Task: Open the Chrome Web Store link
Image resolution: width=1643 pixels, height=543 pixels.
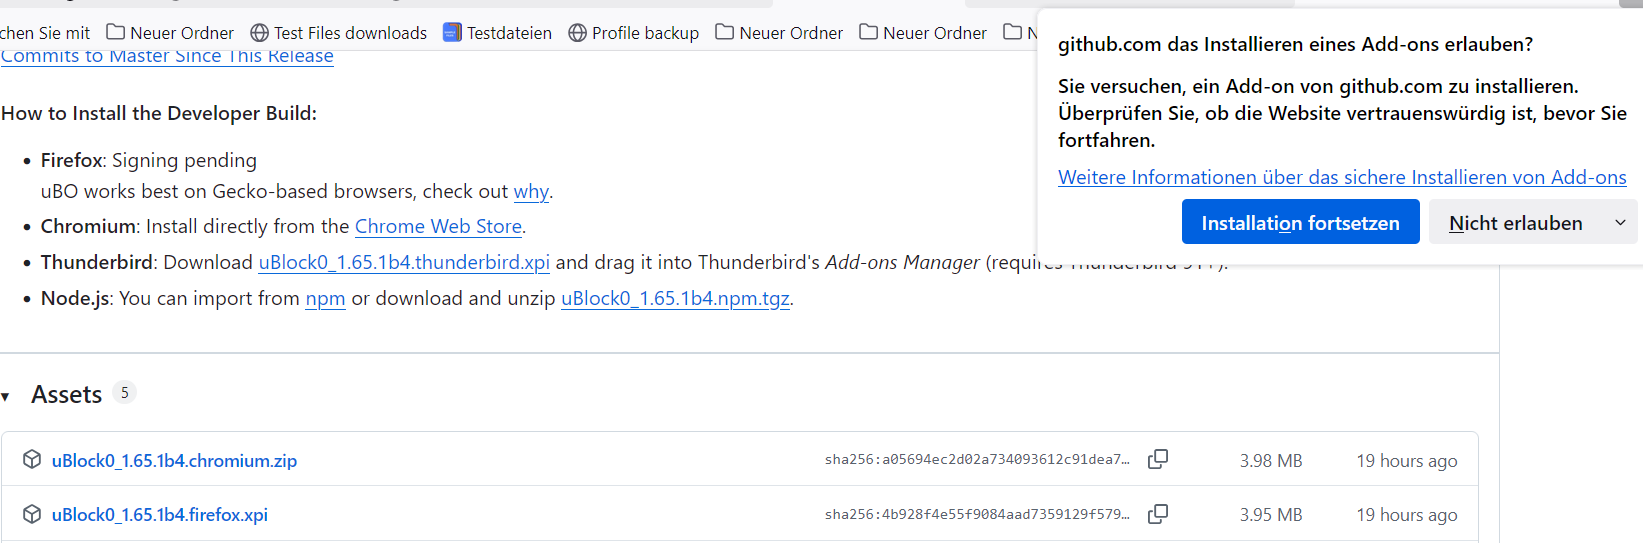Action: point(438,227)
